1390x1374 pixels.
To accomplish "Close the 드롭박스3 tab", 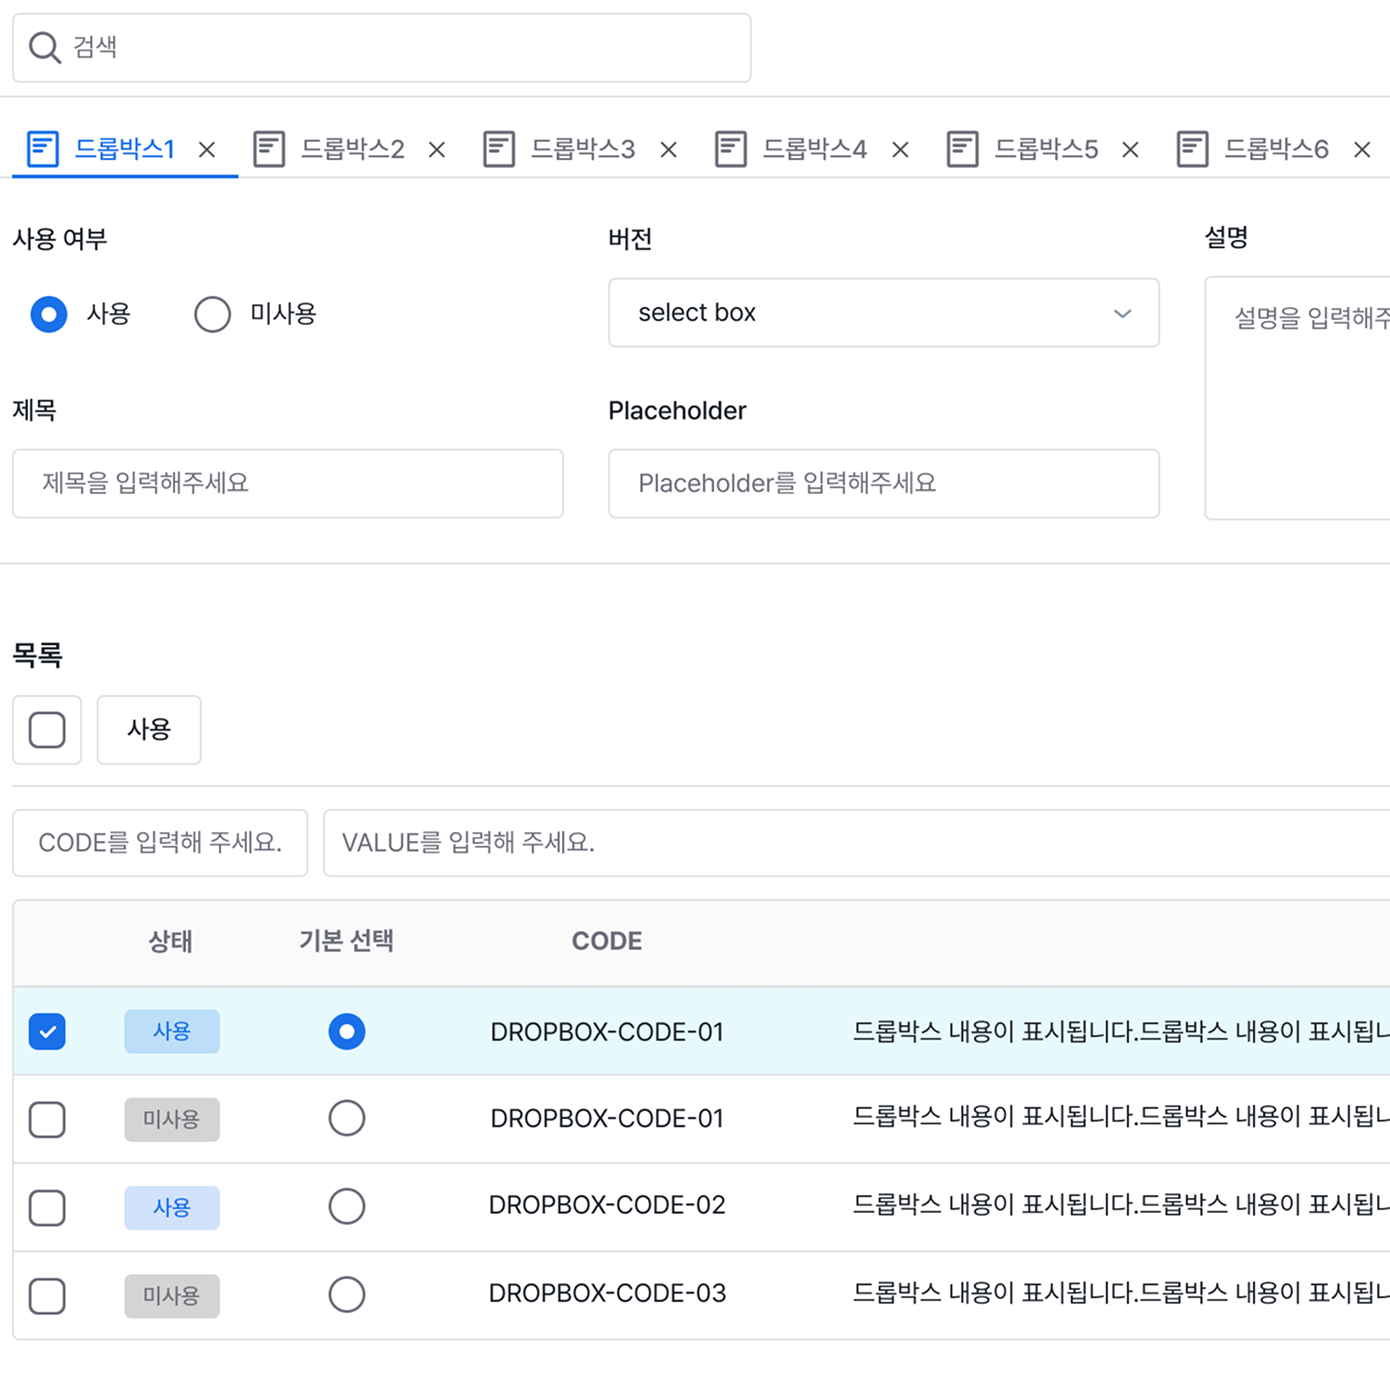I will point(669,150).
